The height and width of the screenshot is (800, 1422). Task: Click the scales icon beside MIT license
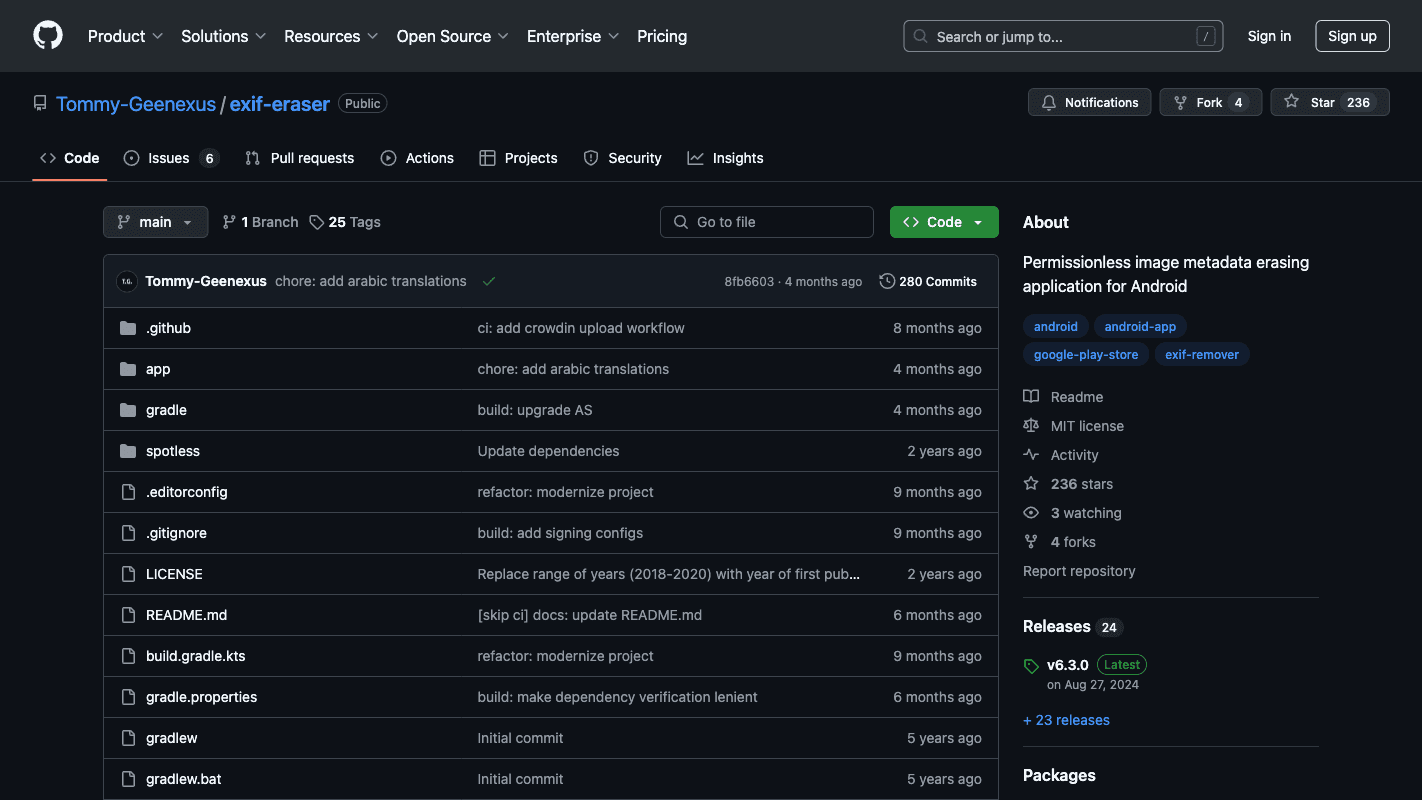1031,426
